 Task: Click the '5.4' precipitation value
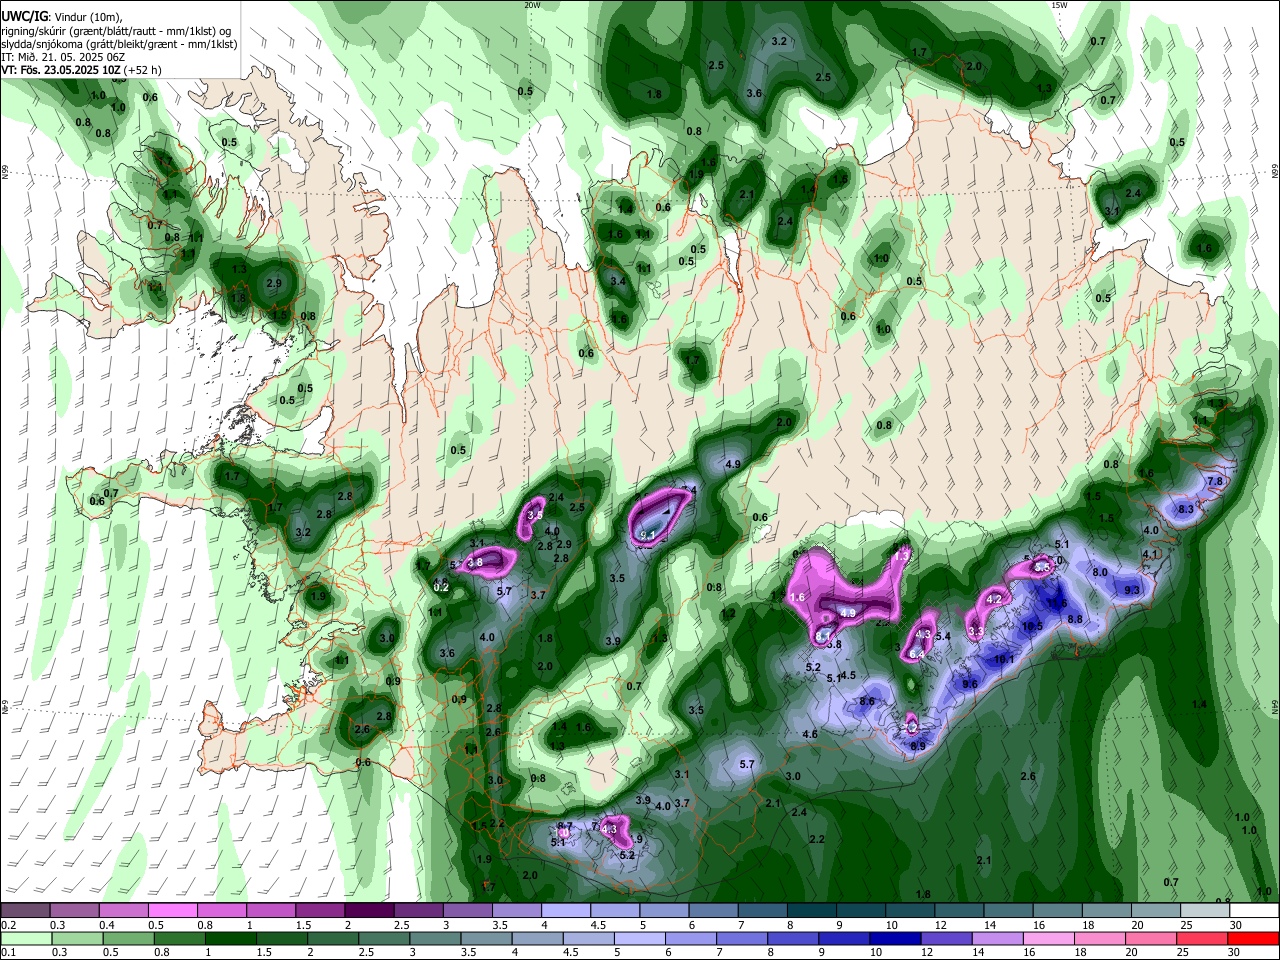tap(942, 636)
